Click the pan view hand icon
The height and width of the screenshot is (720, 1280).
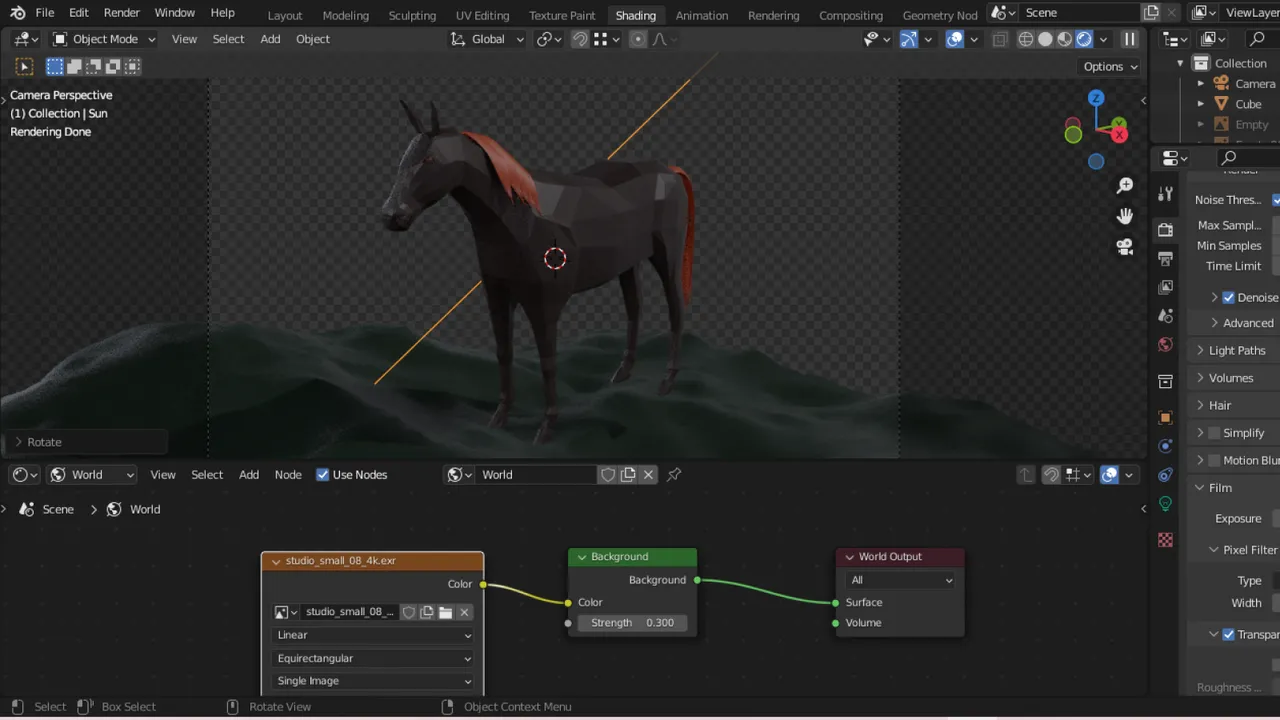[x=1125, y=216]
